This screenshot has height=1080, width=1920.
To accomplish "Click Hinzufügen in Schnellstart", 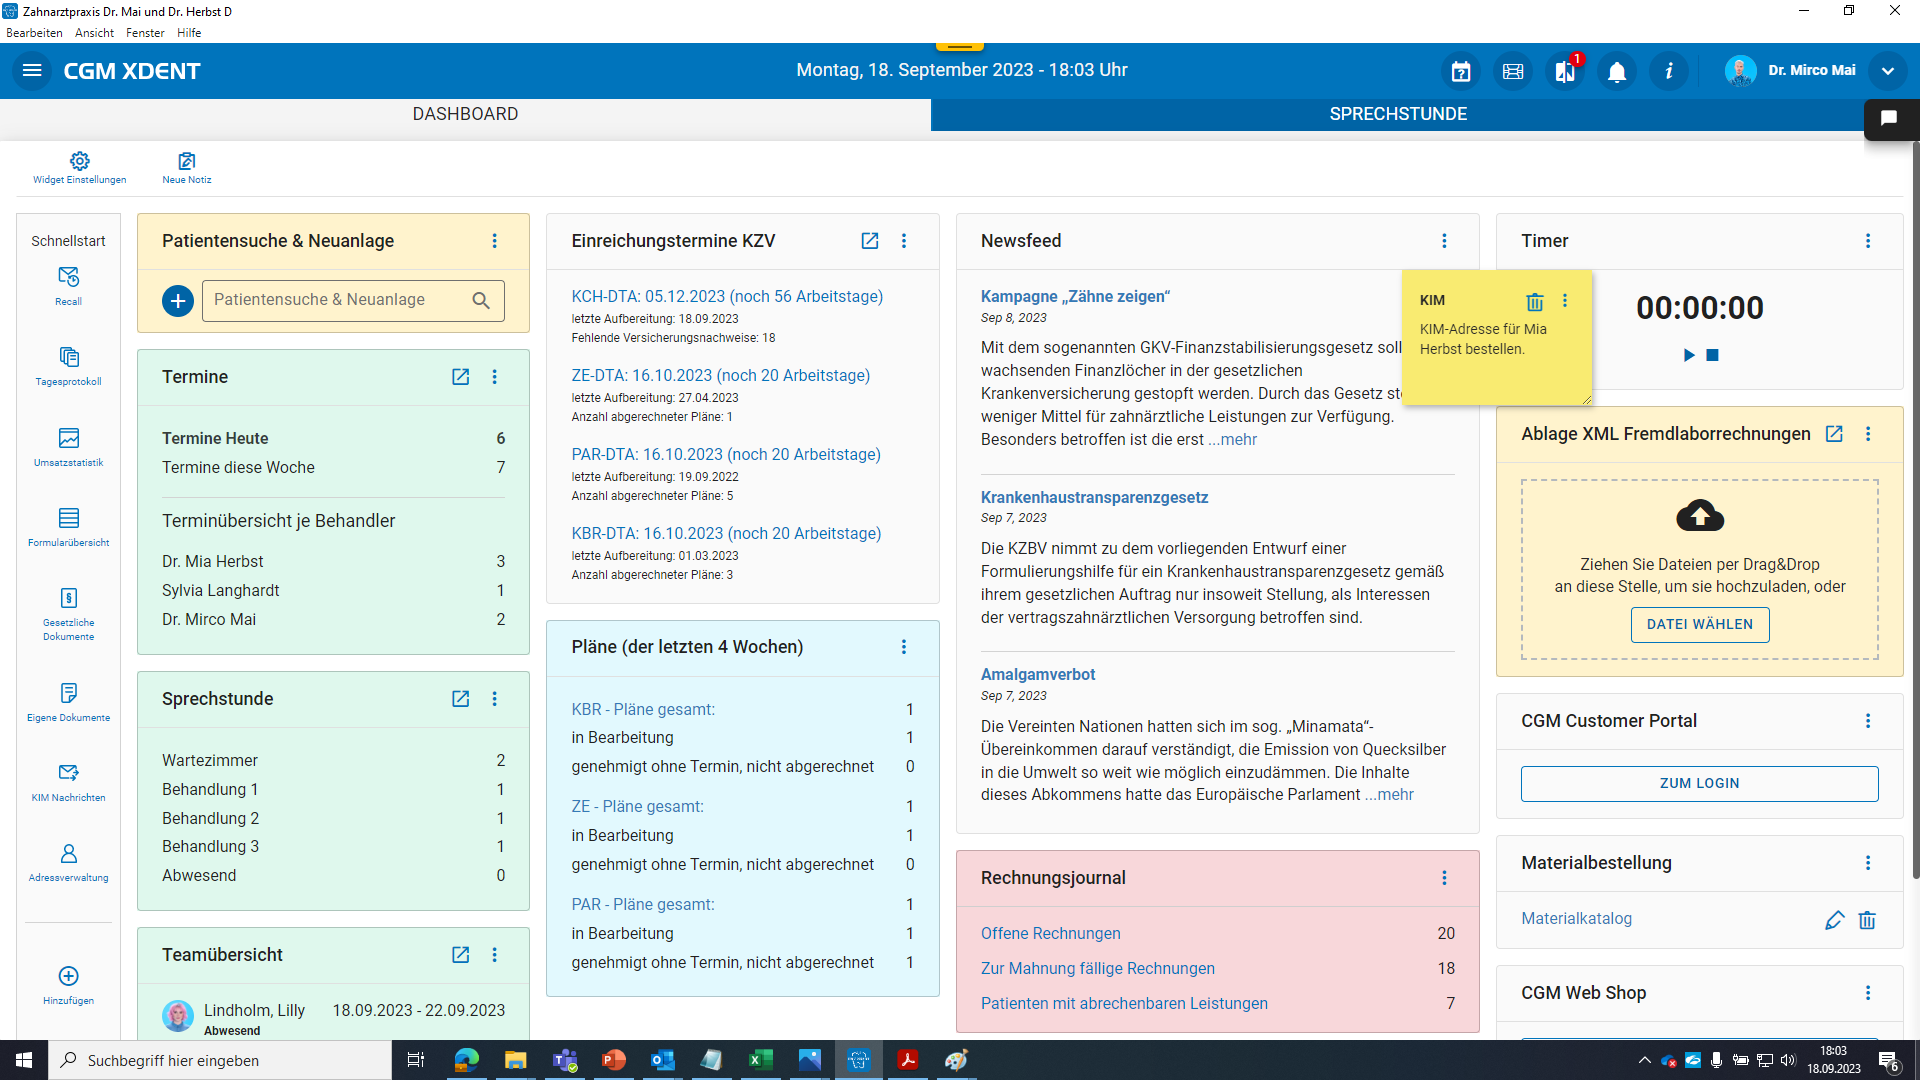I will click(68, 985).
